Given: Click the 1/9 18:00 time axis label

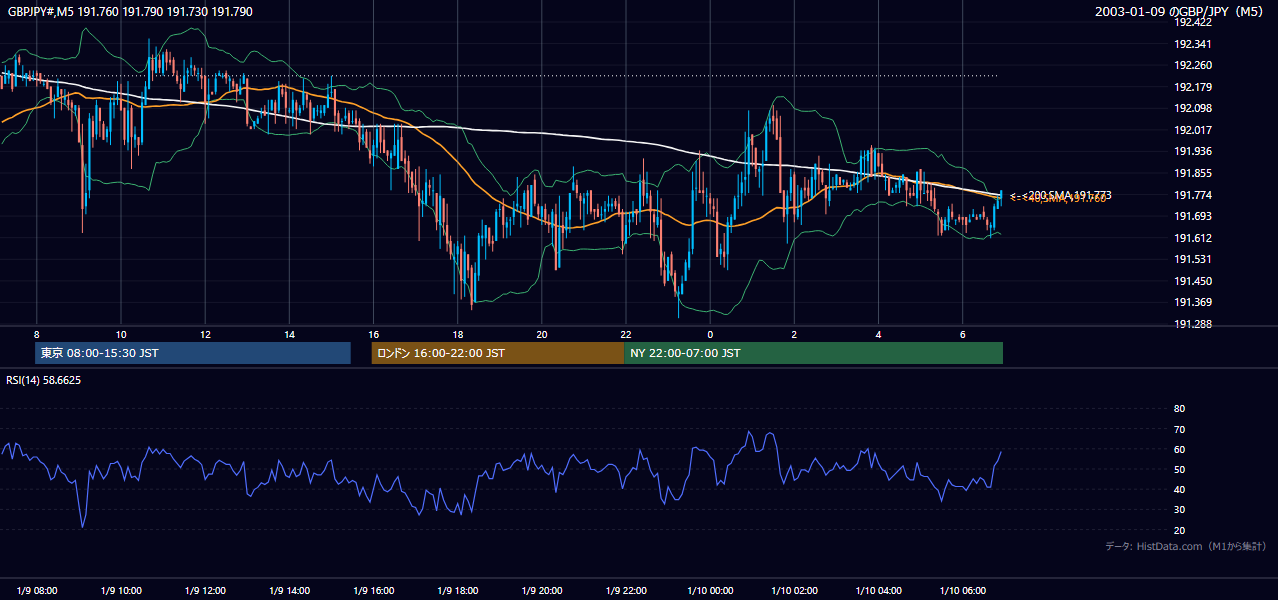Looking at the screenshot, I should point(458,590).
